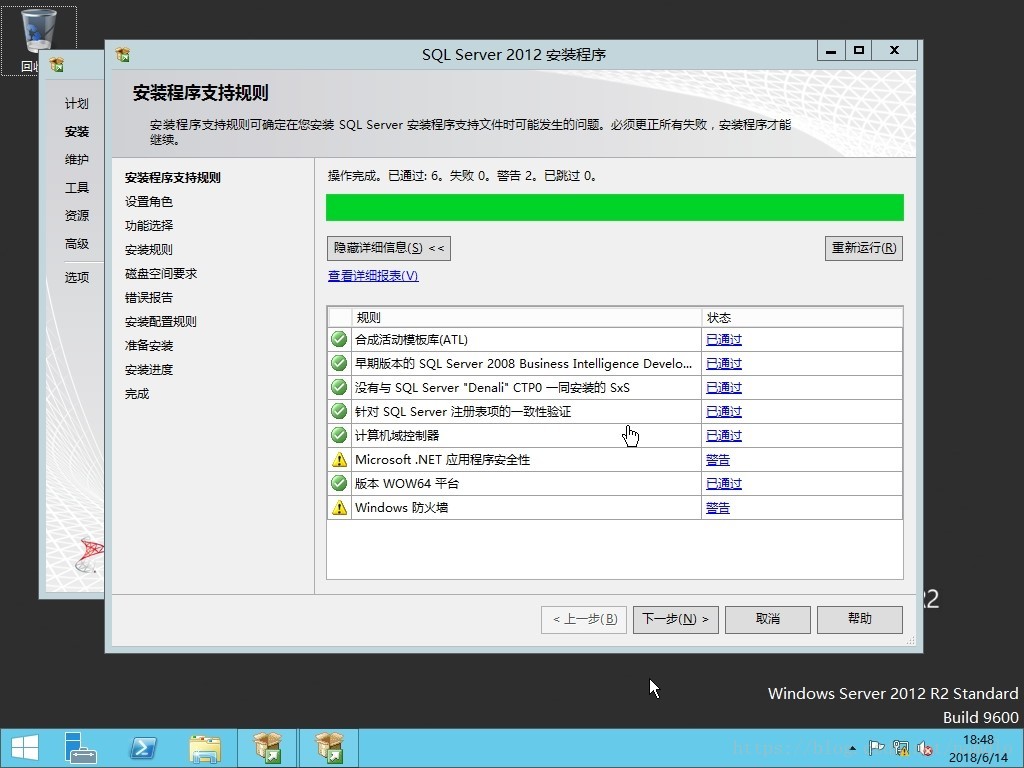Click the 帮助 button
Image resolution: width=1024 pixels, height=768 pixels.
[x=859, y=619]
